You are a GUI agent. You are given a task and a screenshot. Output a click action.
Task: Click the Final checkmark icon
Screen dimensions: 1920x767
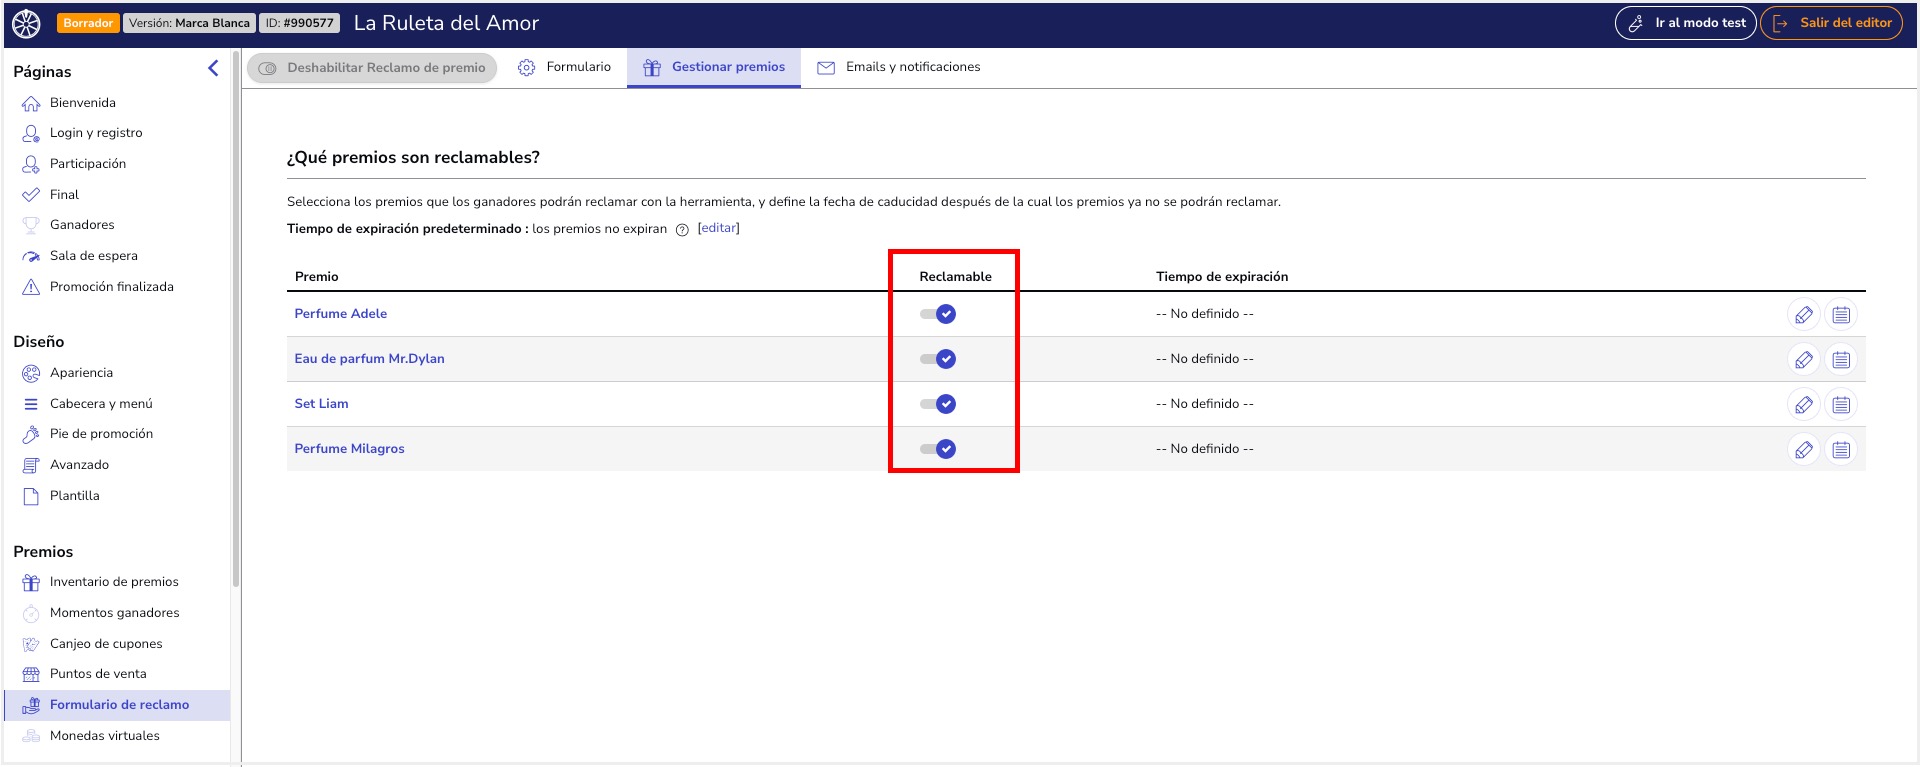(x=31, y=195)
